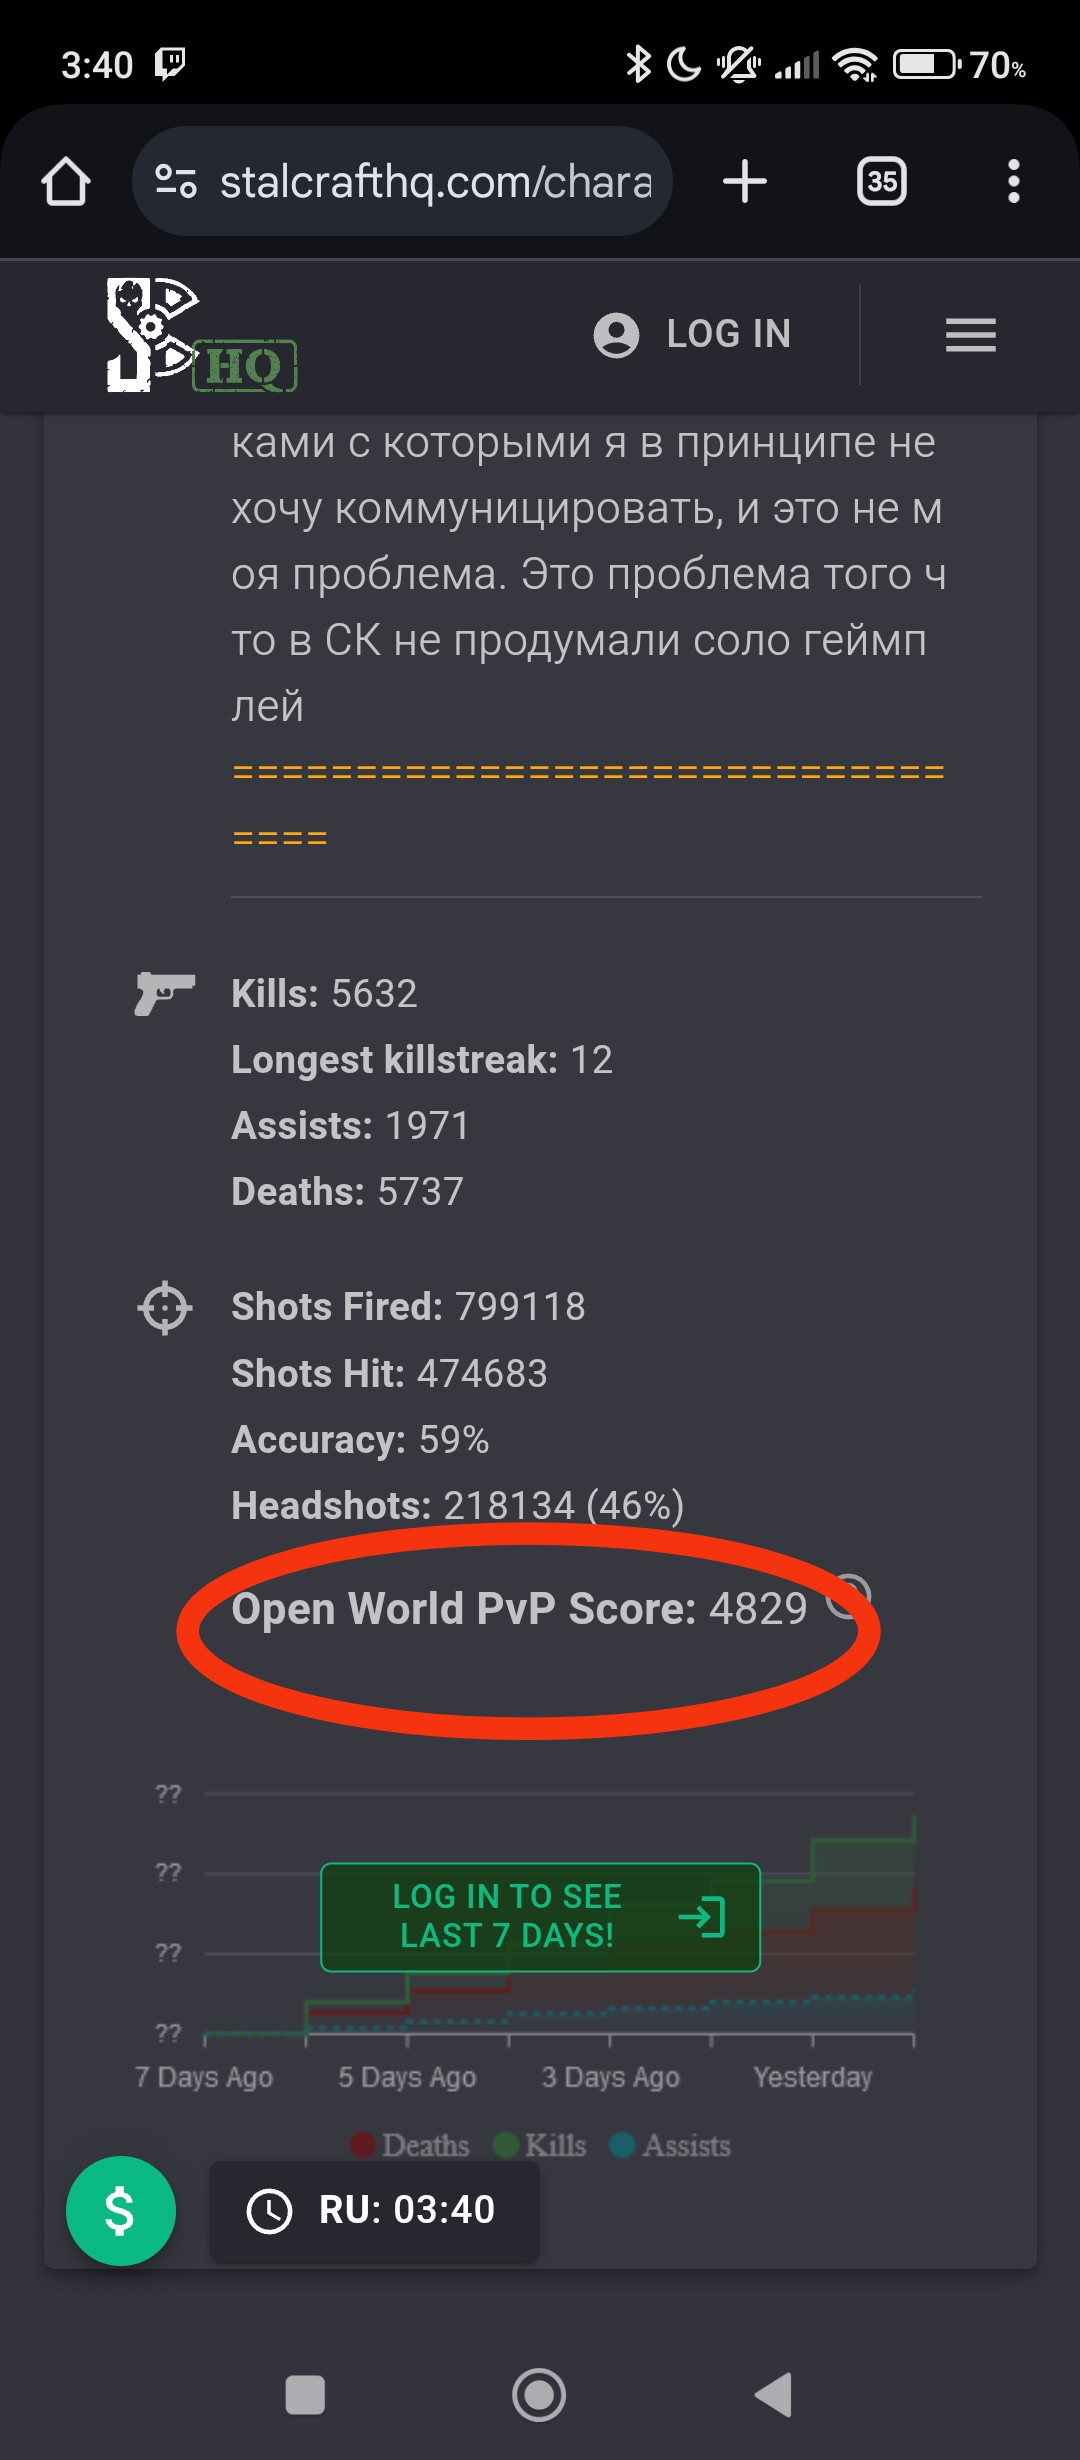Image resolution: width=1080 pixels, height=2460 pixels.
Task: Tap the Stalcraft HQ logo
Action: (x=201, y=335)
